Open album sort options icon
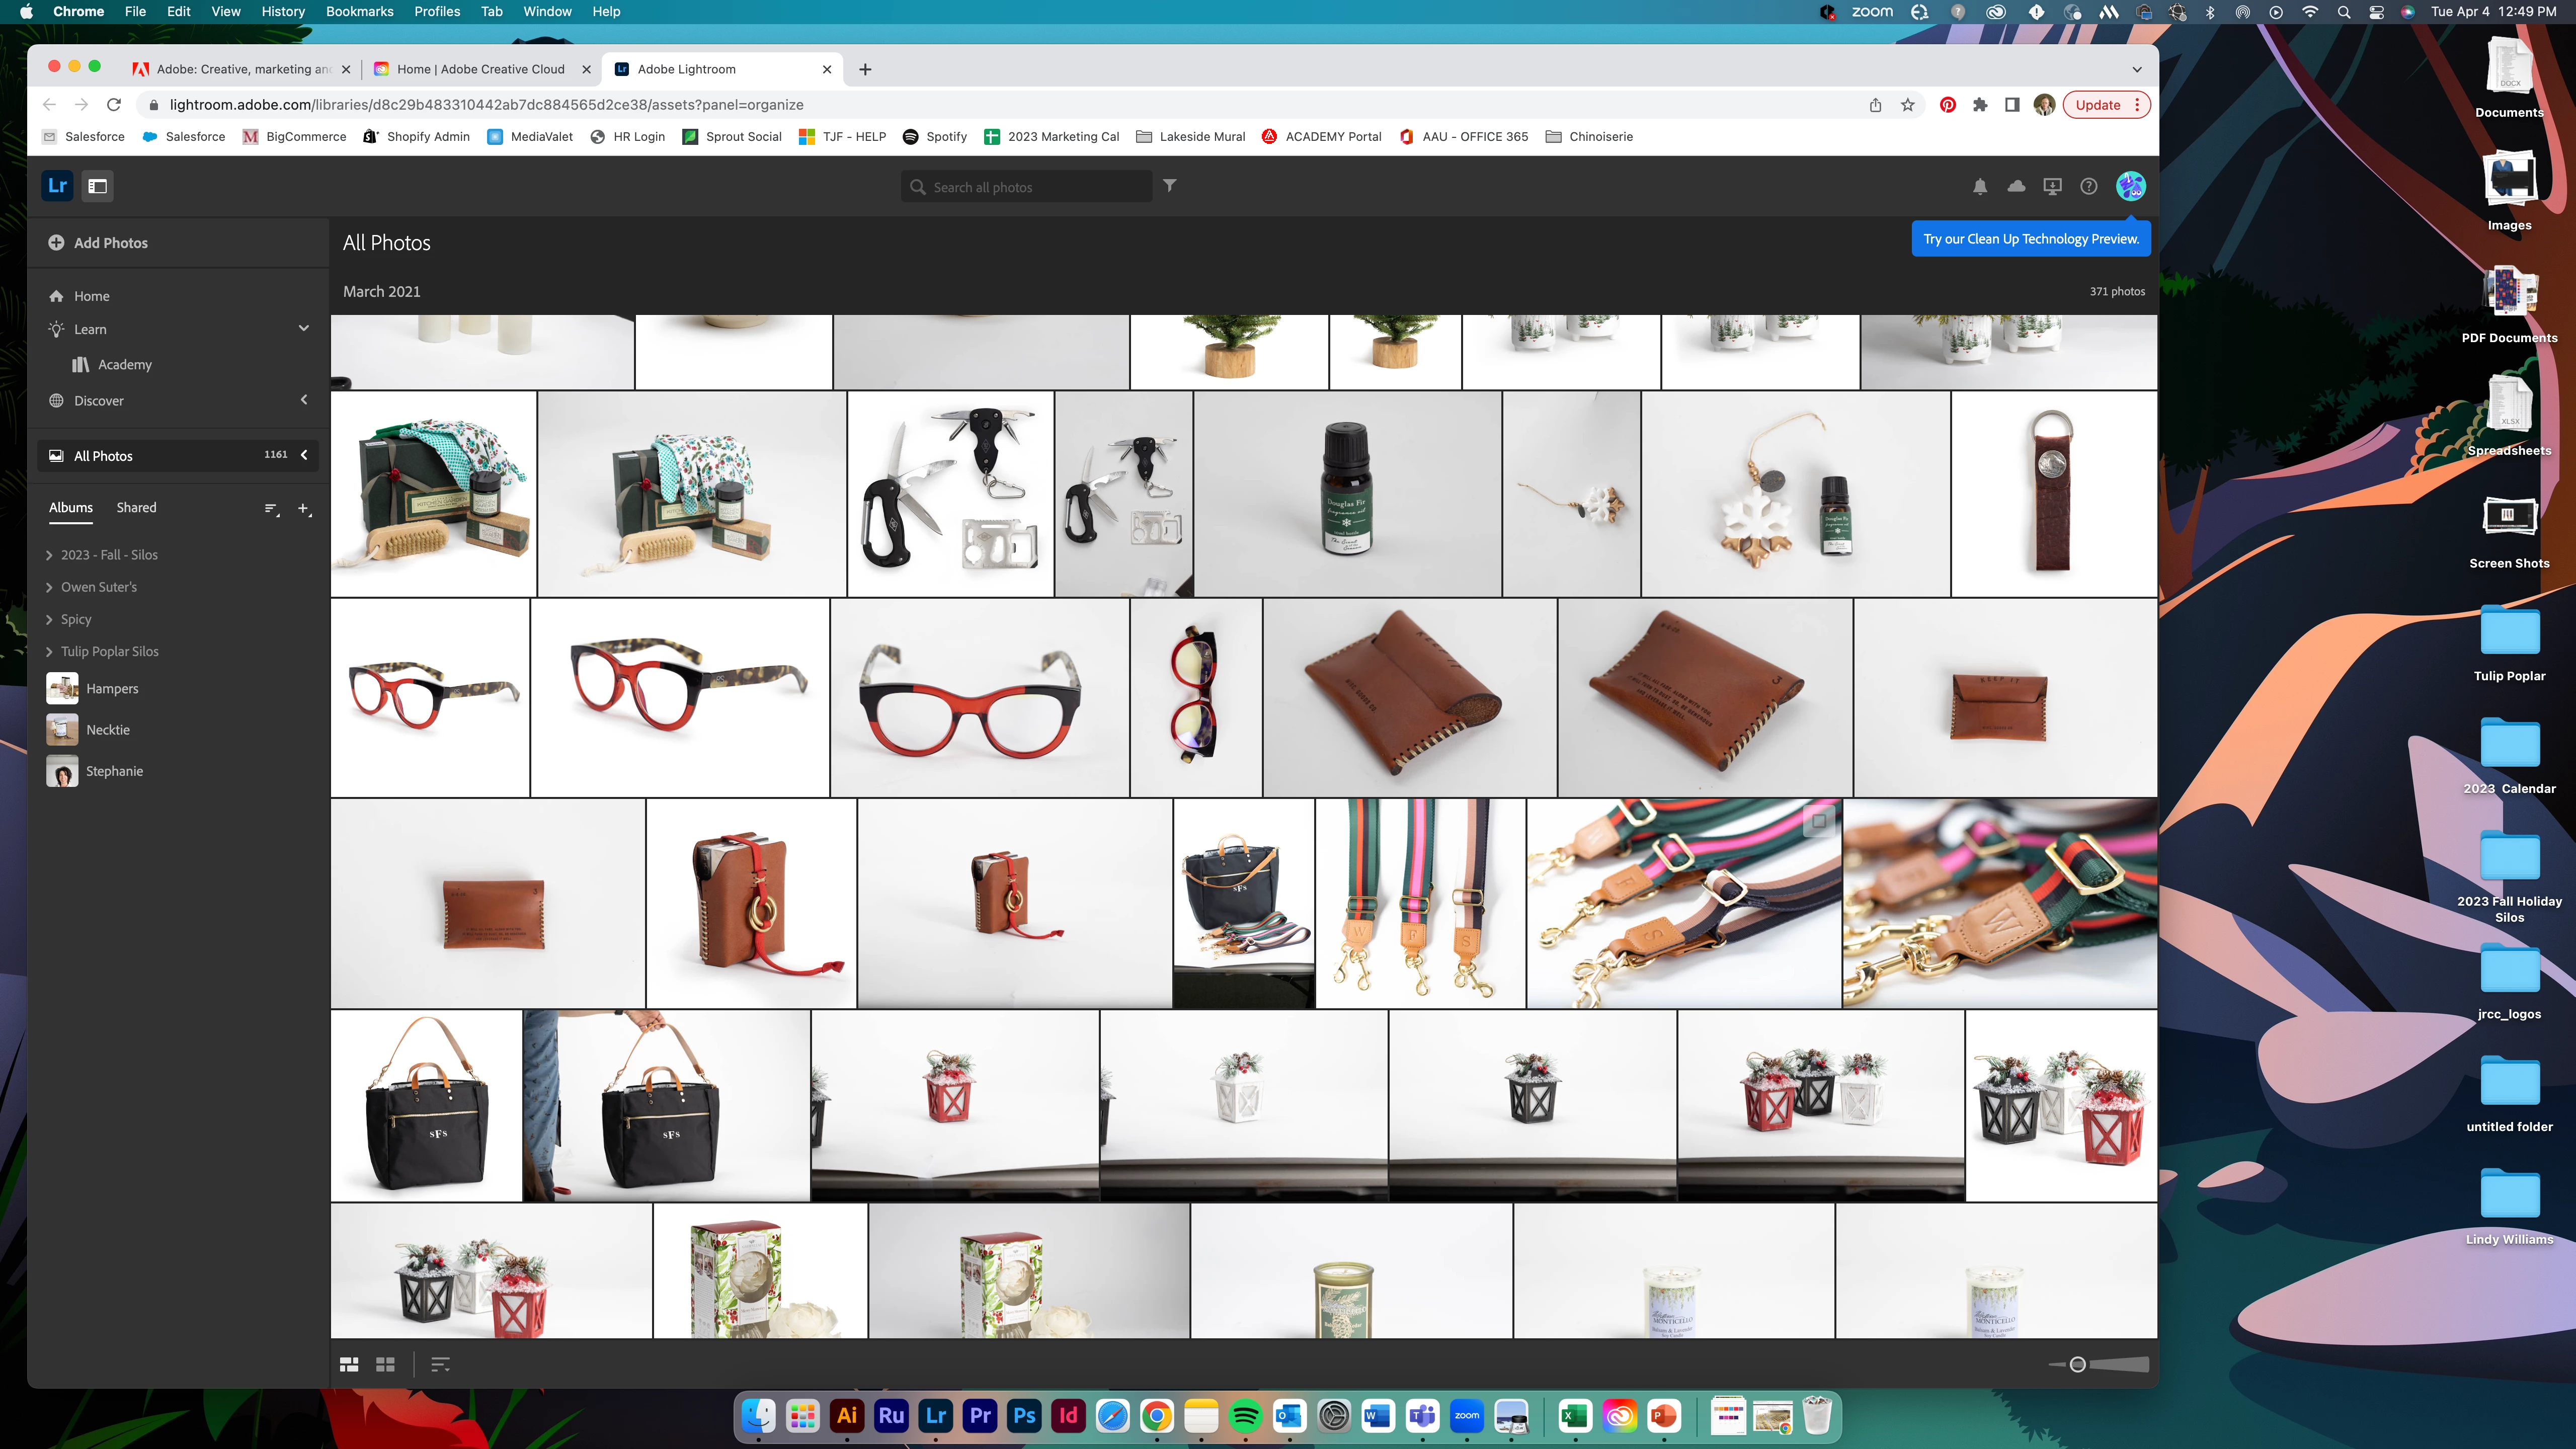2576x1449 pixels. (271, 509)
